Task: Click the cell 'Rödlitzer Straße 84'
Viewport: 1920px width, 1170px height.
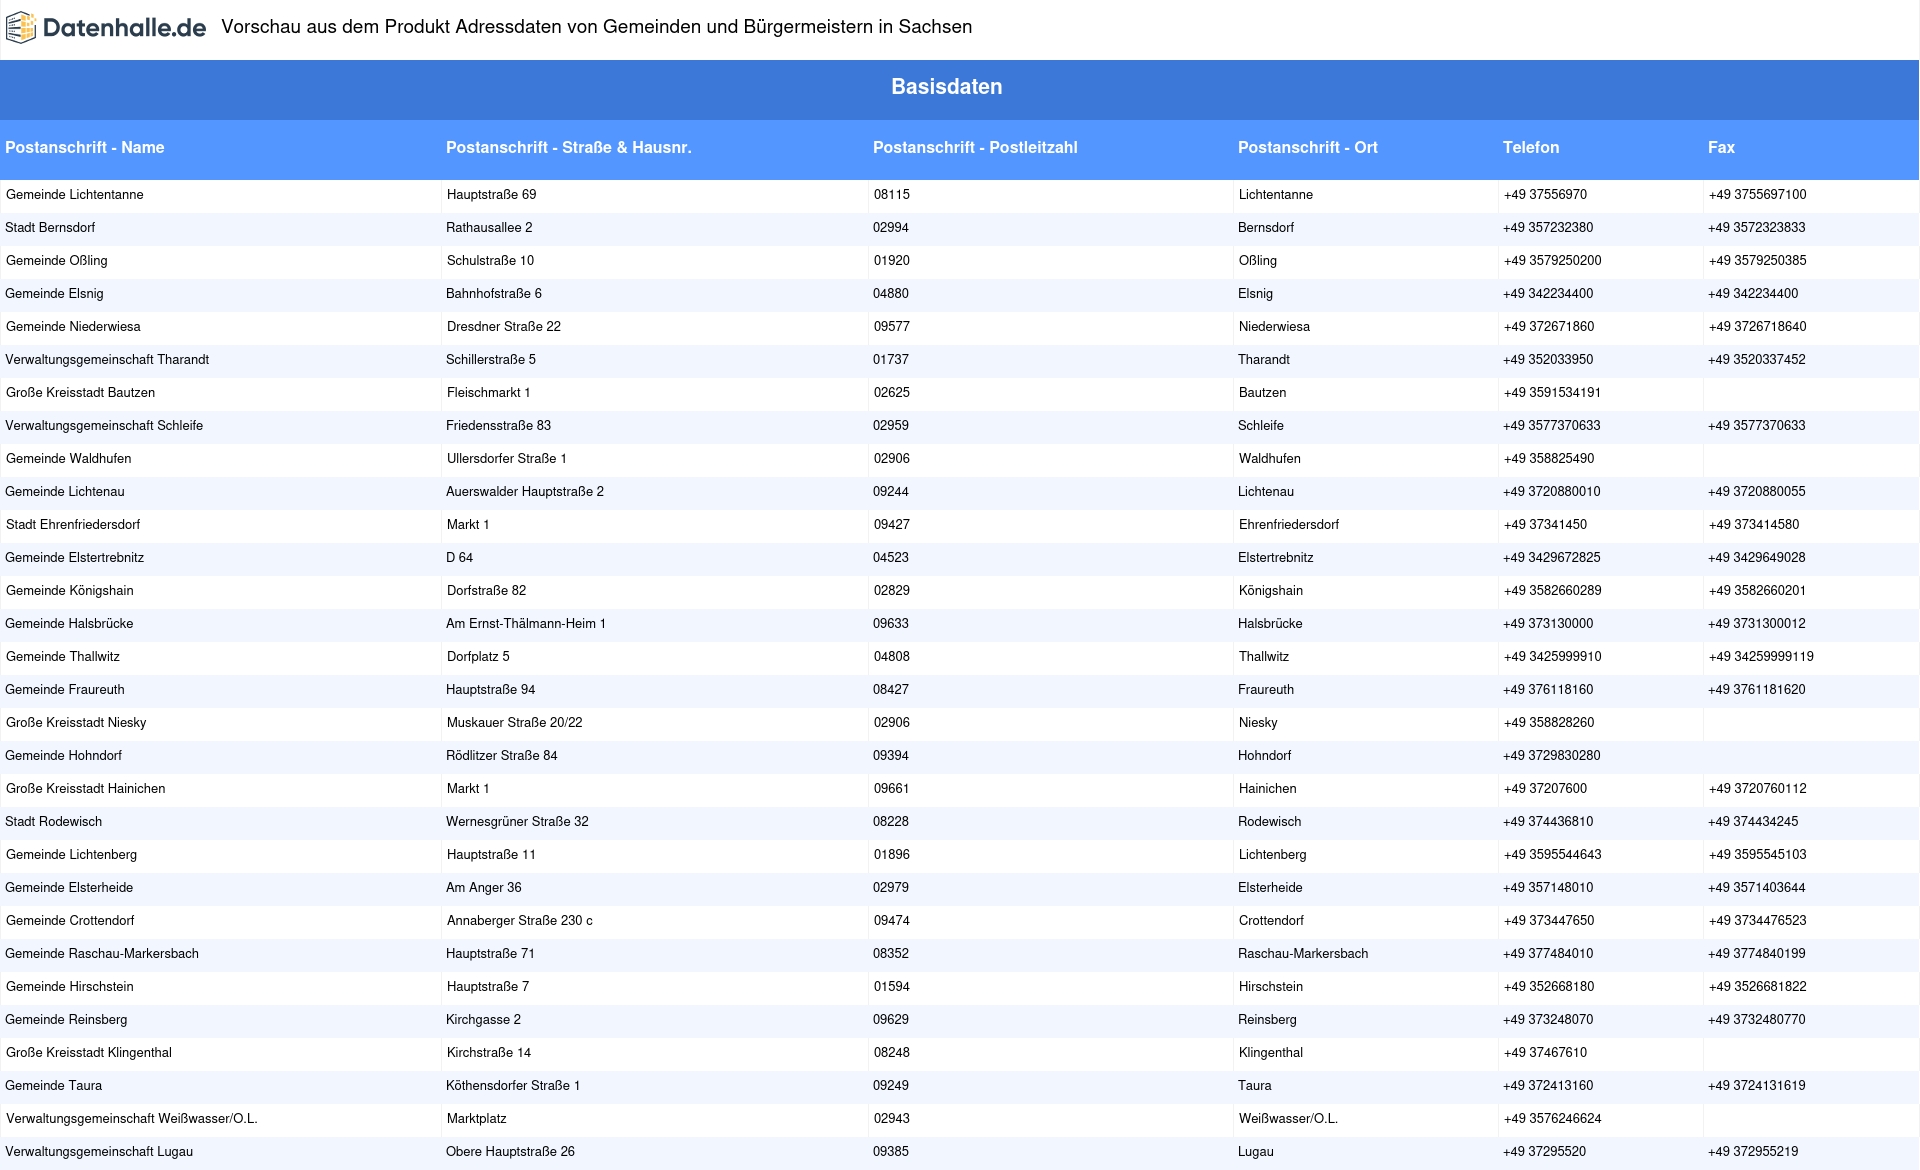Action: coord(502,756)
